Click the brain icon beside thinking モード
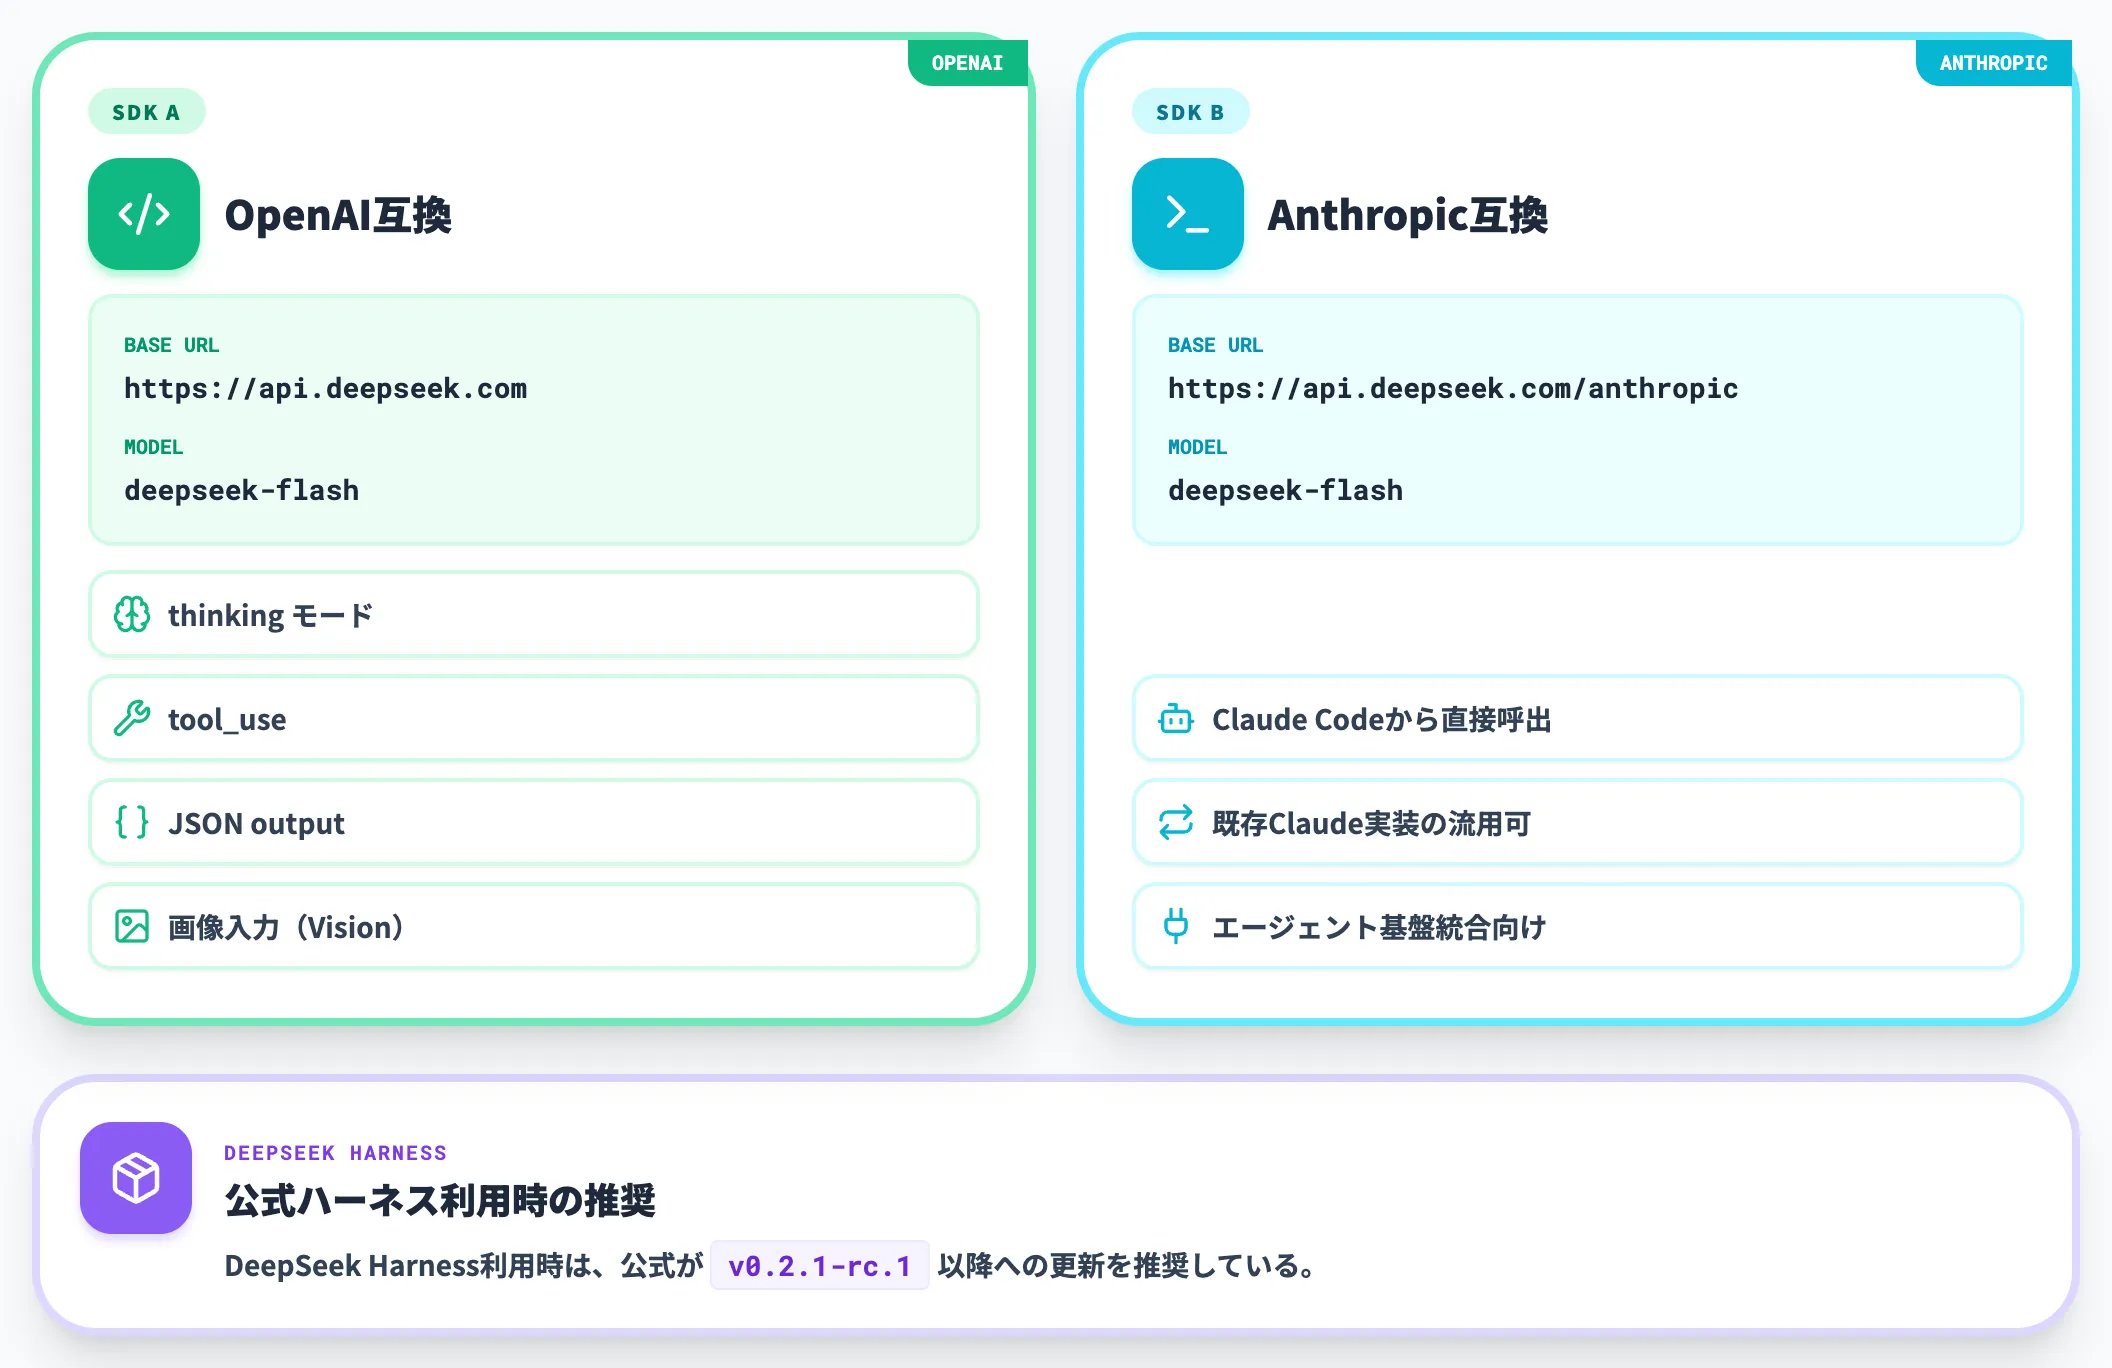This screenshot has height=1368, width=2112. coord(132,615)
